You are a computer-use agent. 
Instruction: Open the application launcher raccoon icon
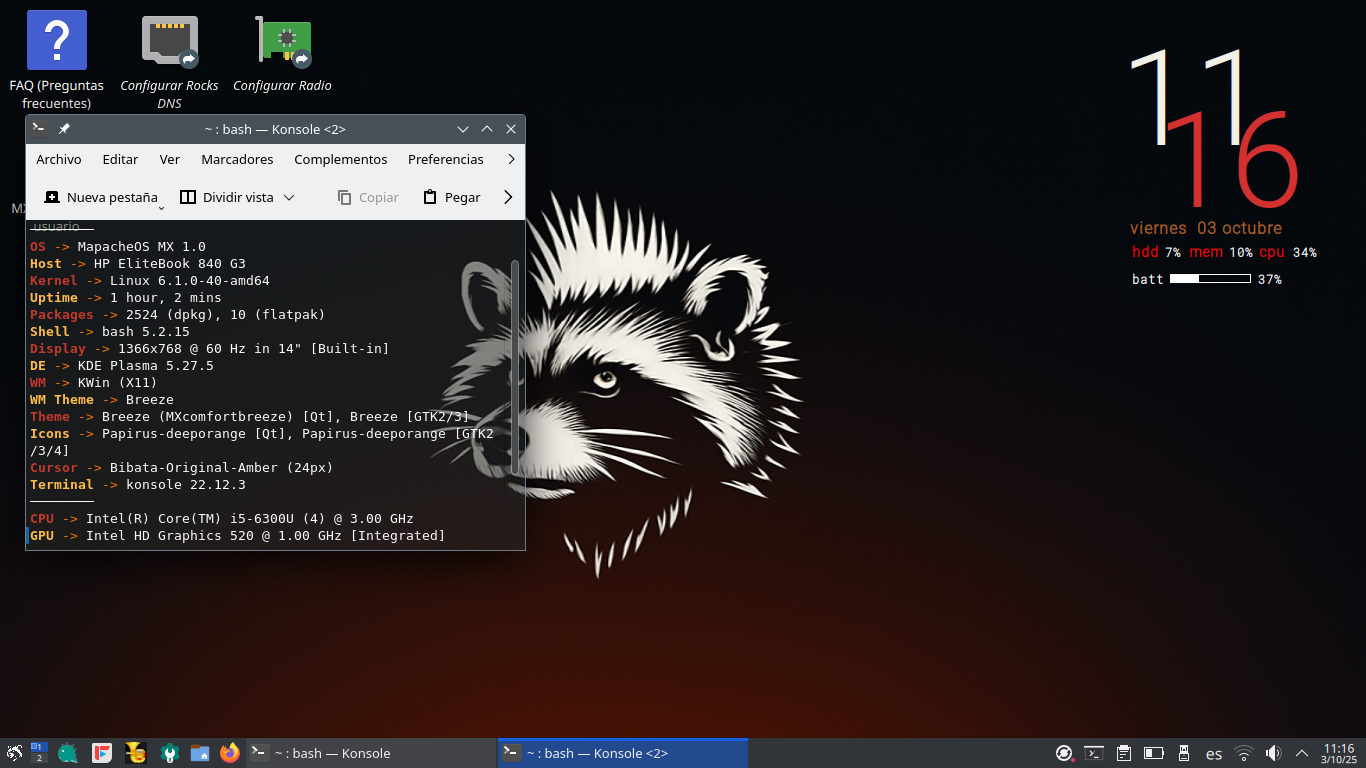click(x=14, y=753)
